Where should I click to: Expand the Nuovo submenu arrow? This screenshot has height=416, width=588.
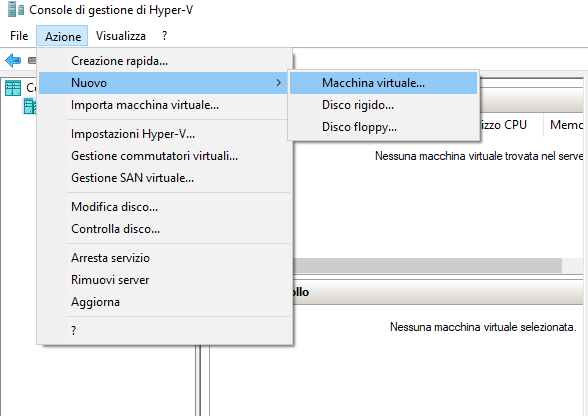tap(278, 83)
